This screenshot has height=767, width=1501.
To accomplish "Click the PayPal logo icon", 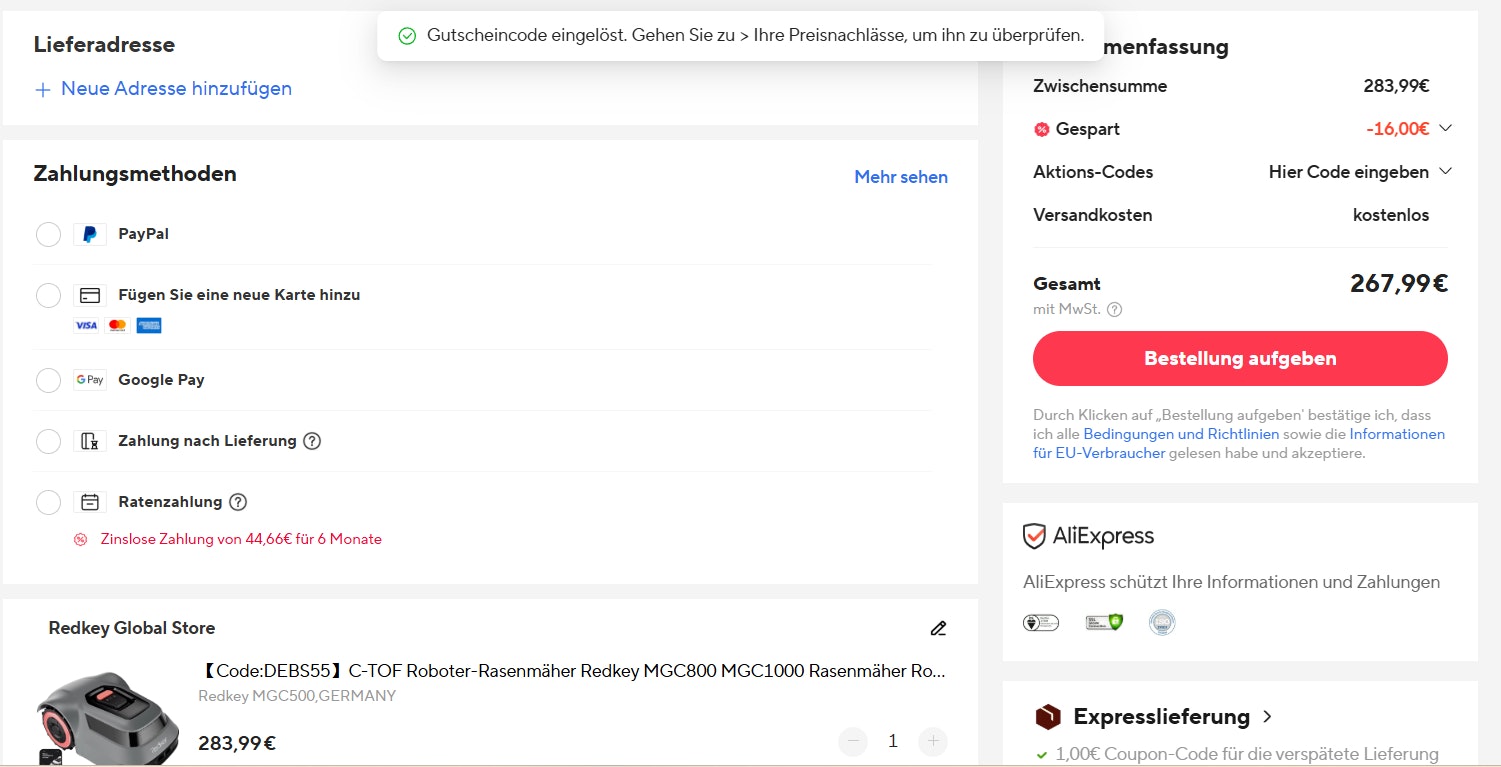I will tap(90, 234).
